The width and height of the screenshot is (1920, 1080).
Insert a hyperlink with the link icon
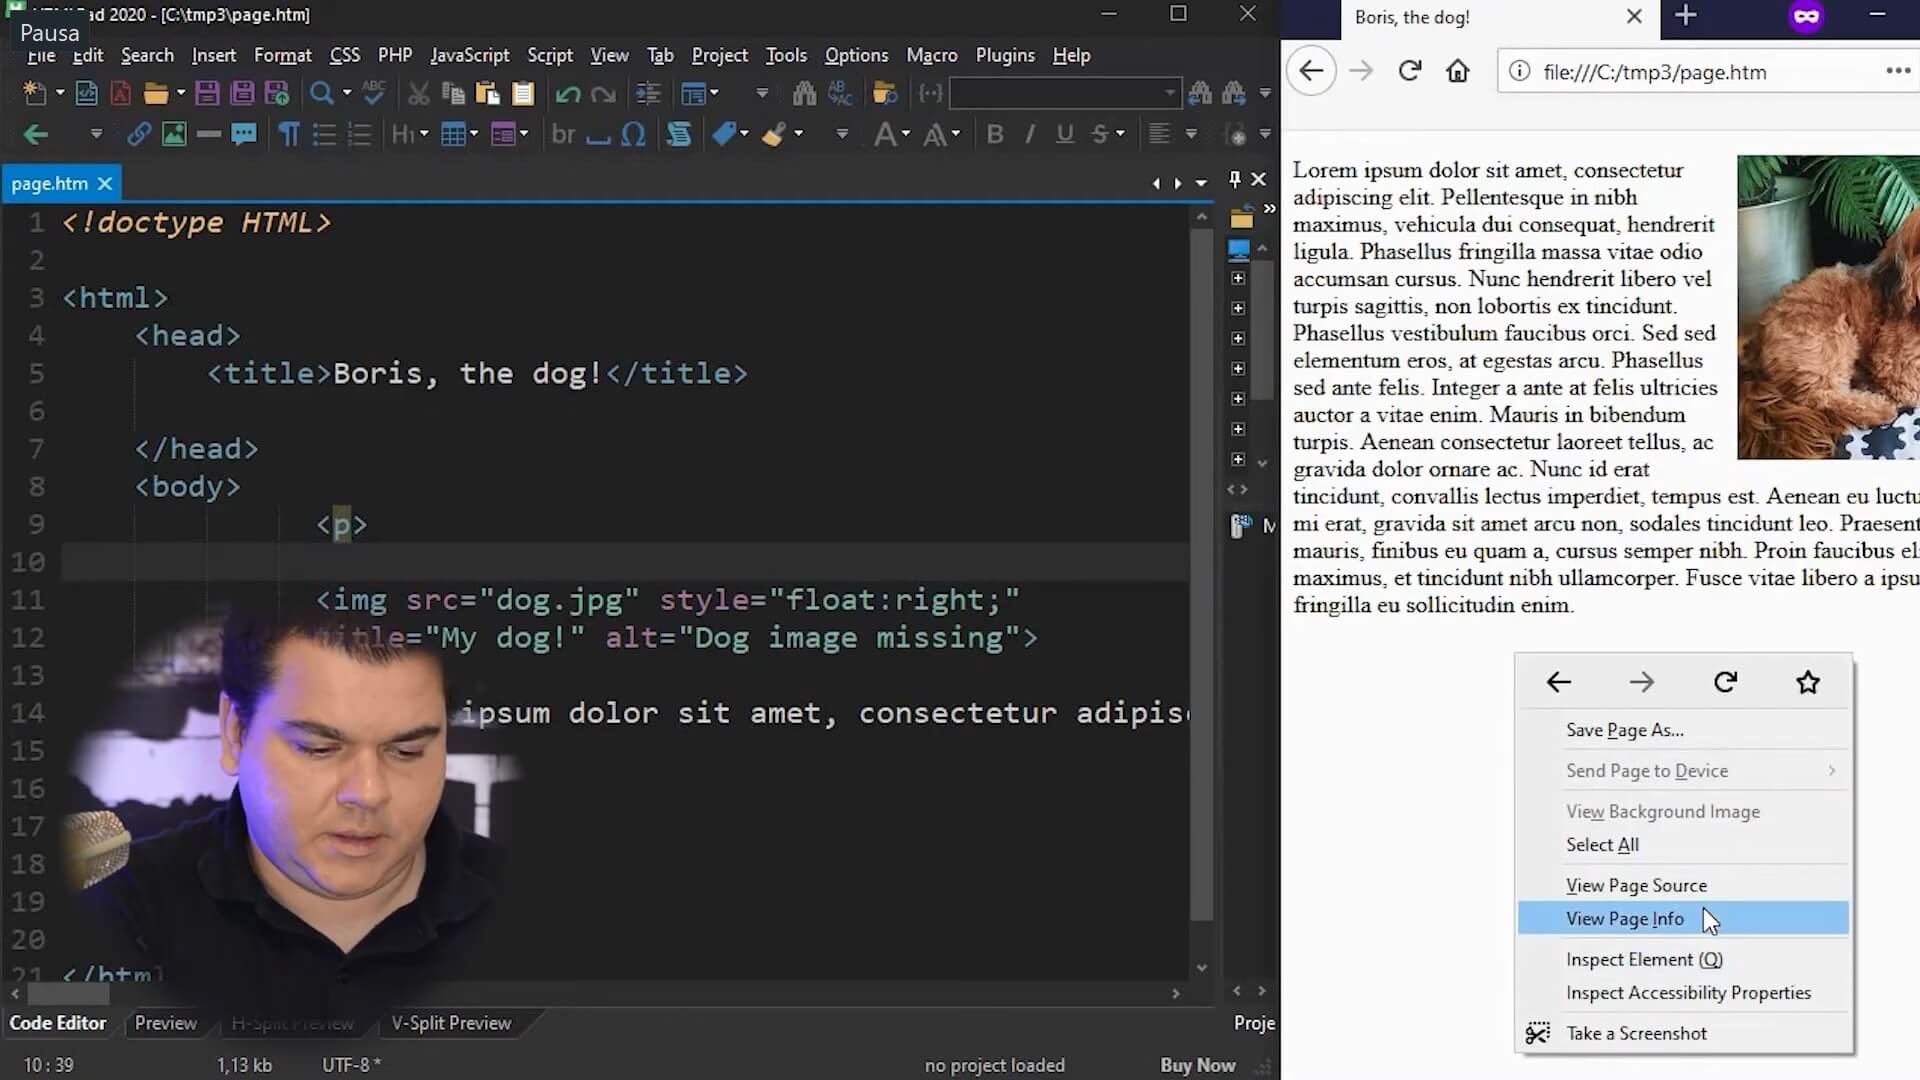(x=138, y=134)
